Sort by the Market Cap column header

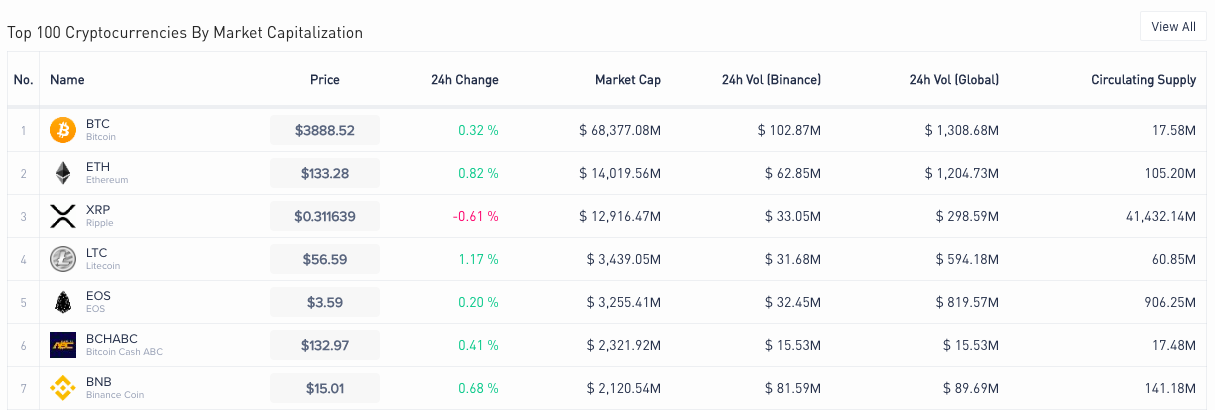coord(628,80)
